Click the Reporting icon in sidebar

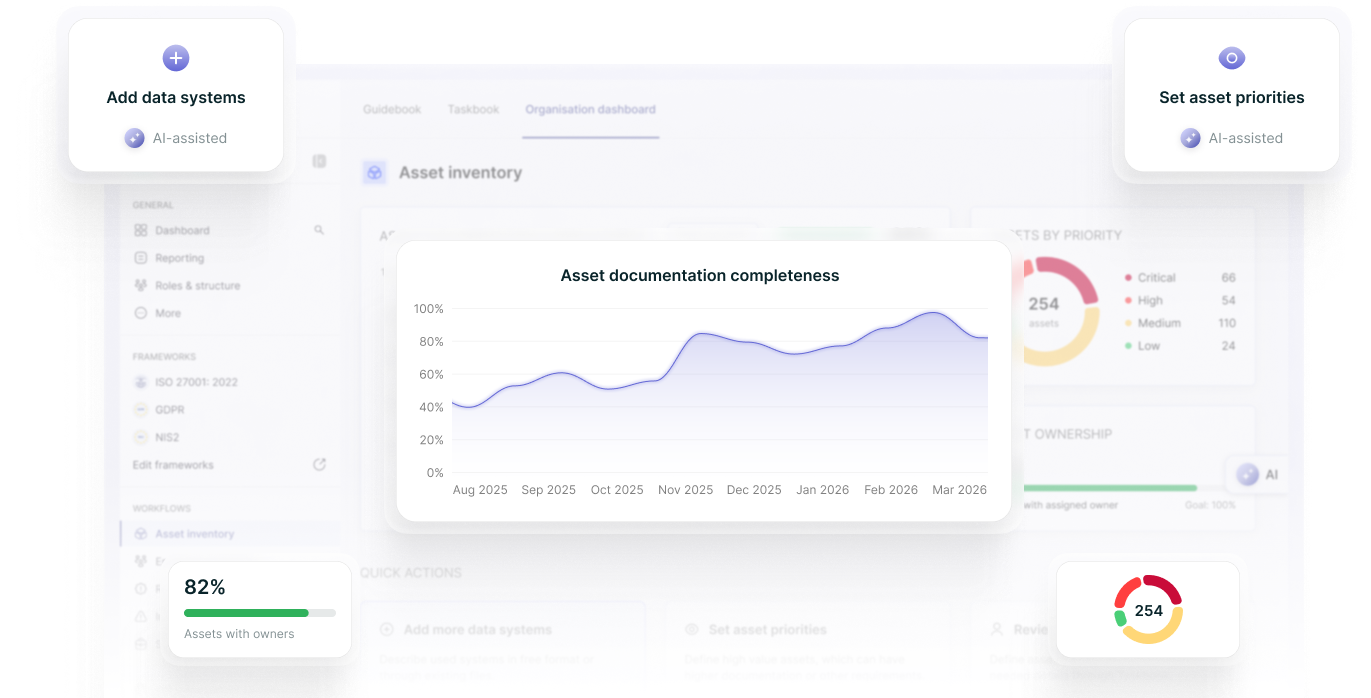click(x=141, y=258)
